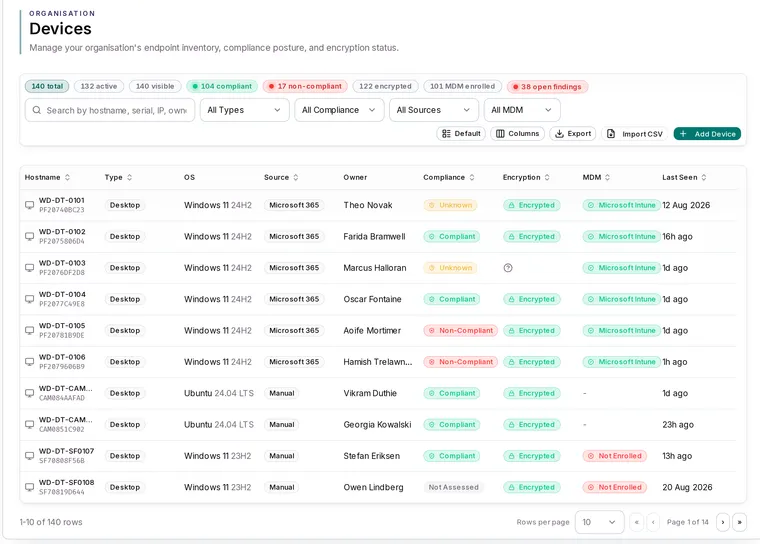Change rows per page dropdown
760x544 pixels.
tap(599, 522)
